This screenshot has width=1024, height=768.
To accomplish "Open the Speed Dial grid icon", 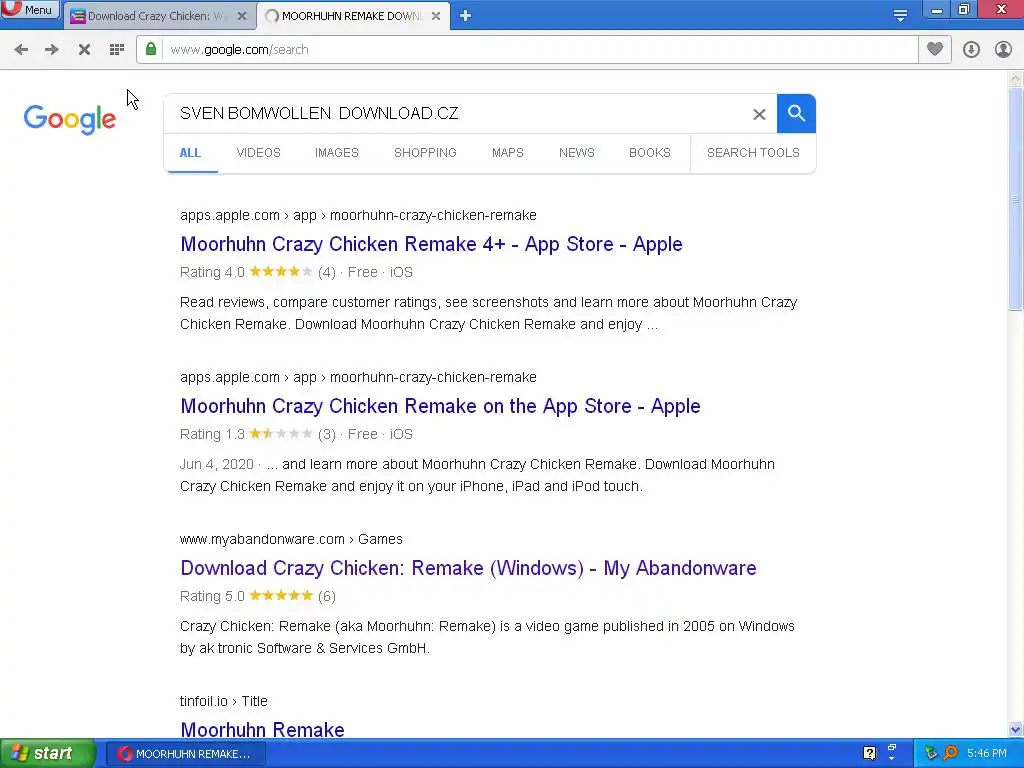I will click(x=117, y=50).
